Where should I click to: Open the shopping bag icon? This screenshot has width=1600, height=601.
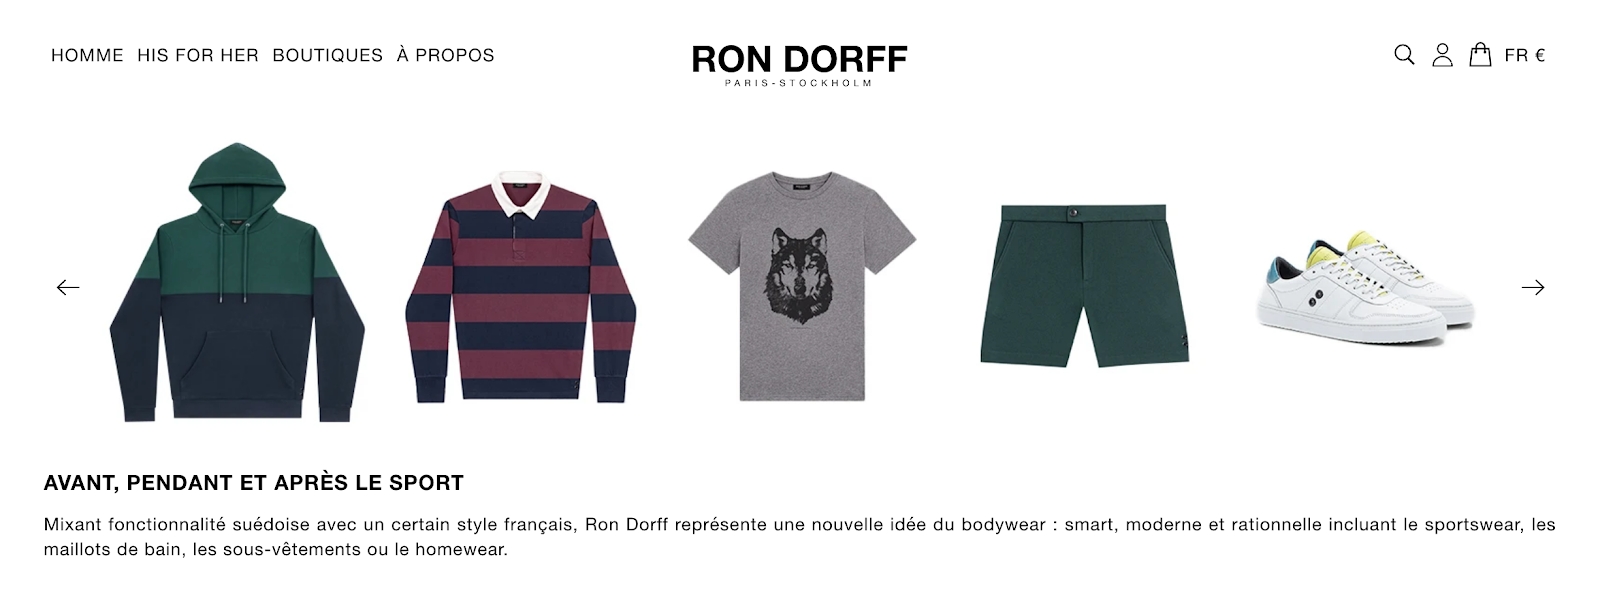(x=1480, y=55)
